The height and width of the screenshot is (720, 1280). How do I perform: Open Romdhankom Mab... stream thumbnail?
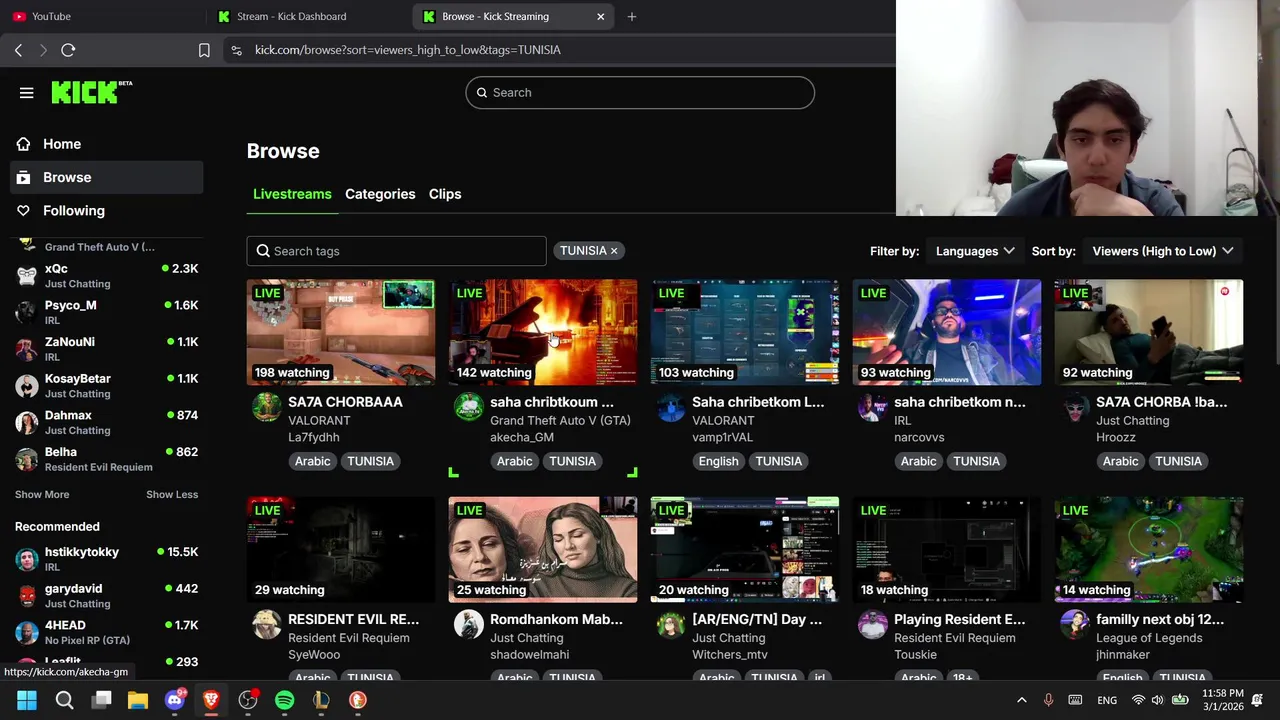[x=543, y=549]
